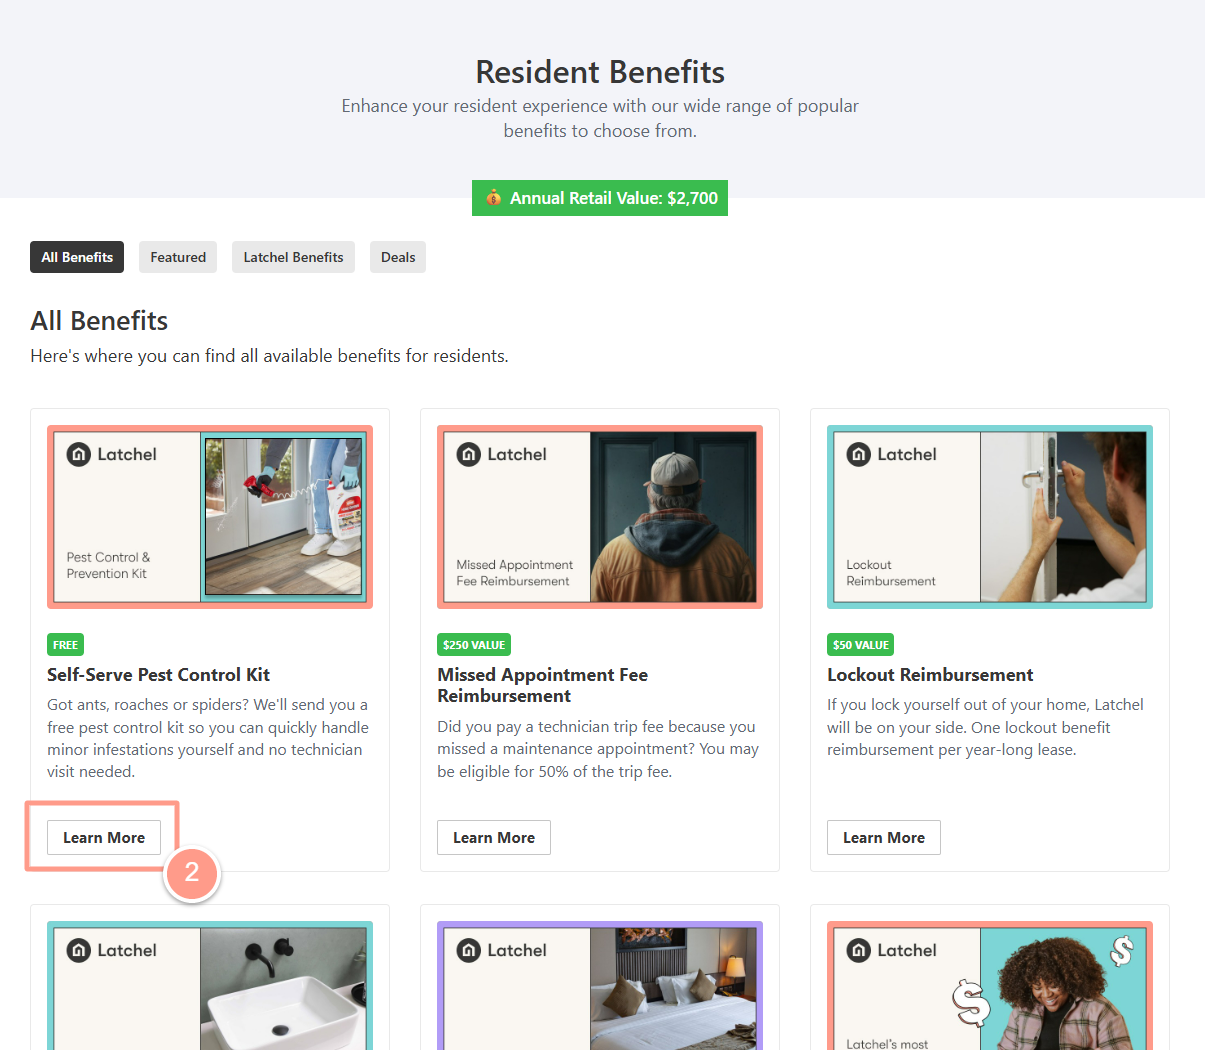Click the All Benefits section heading
Viewport: 1205px width, 1050px height.
pyautogui.click(x=99, y=321)
